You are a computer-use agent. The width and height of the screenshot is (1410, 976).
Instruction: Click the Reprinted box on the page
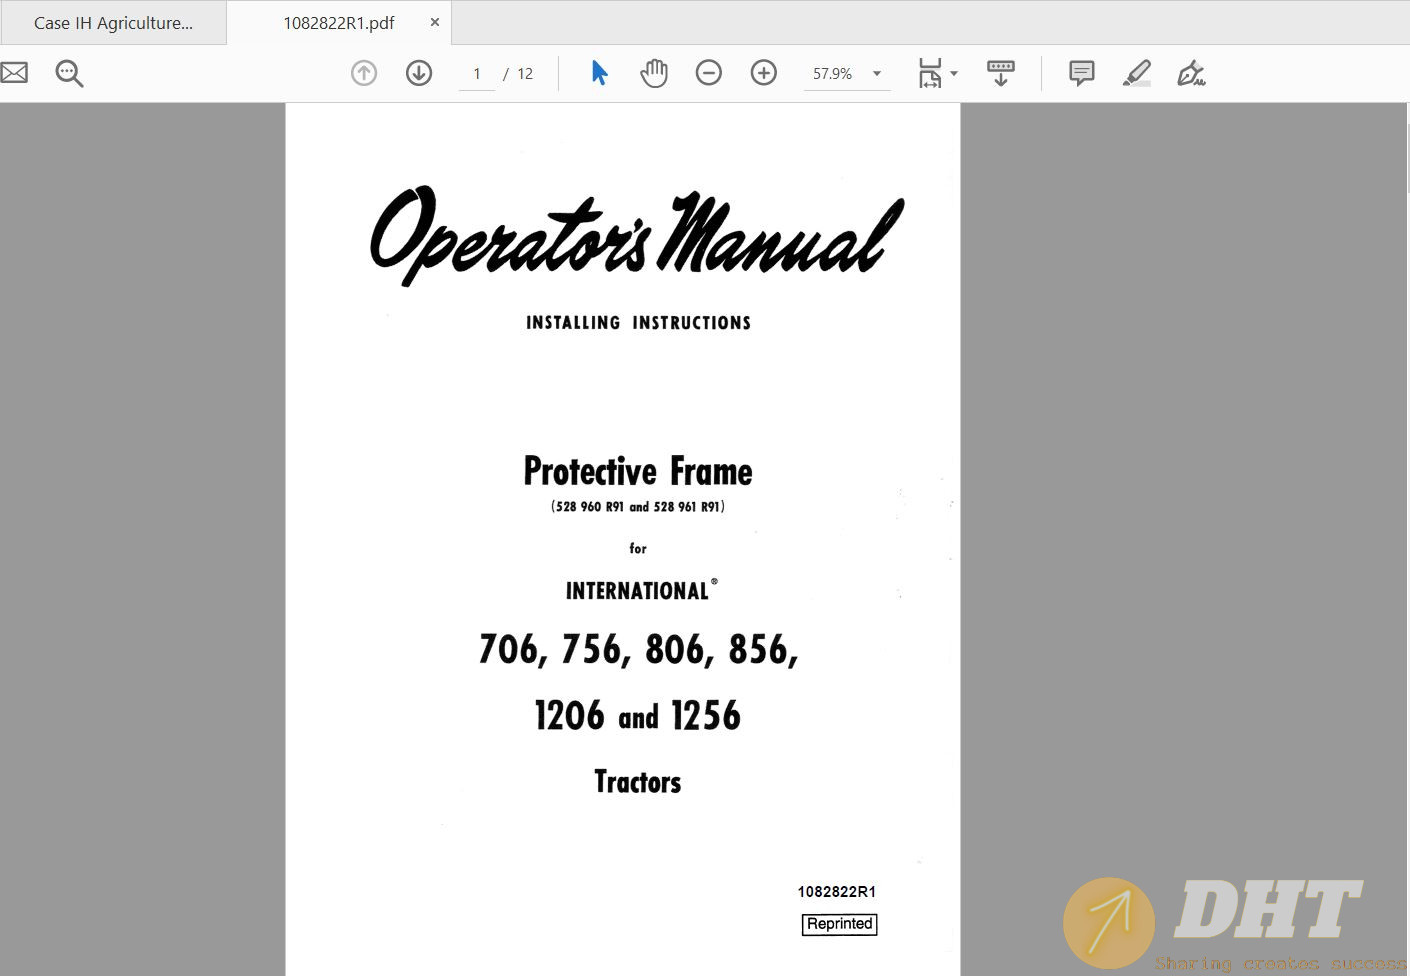tap(840, 924)
